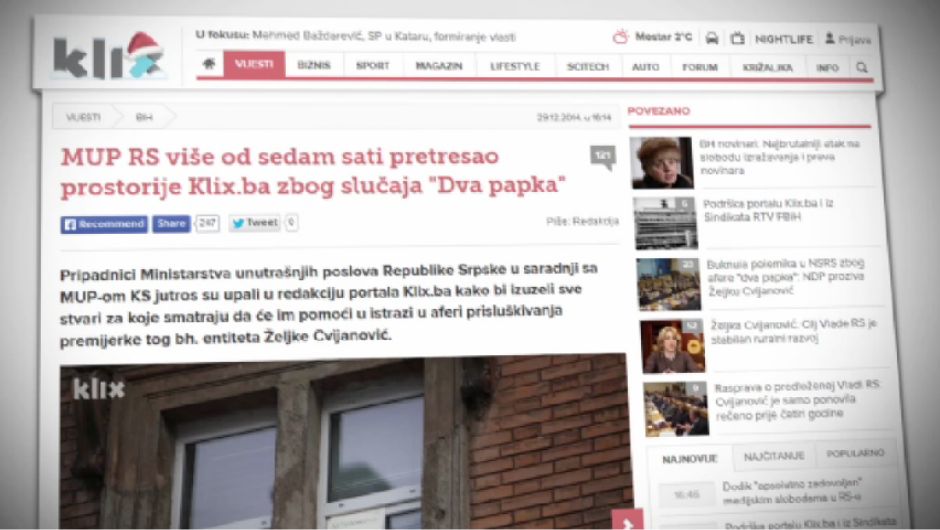Click the VIJESTI breadcrumb

pos(83,117)
